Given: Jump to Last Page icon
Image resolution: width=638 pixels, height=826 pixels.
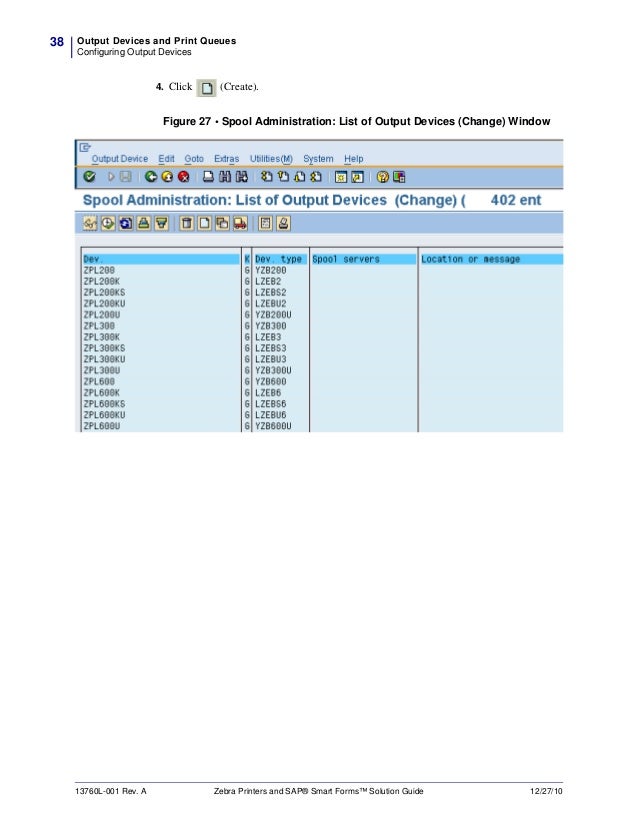Looking at the screenshot, I should (x=316, y=177).
